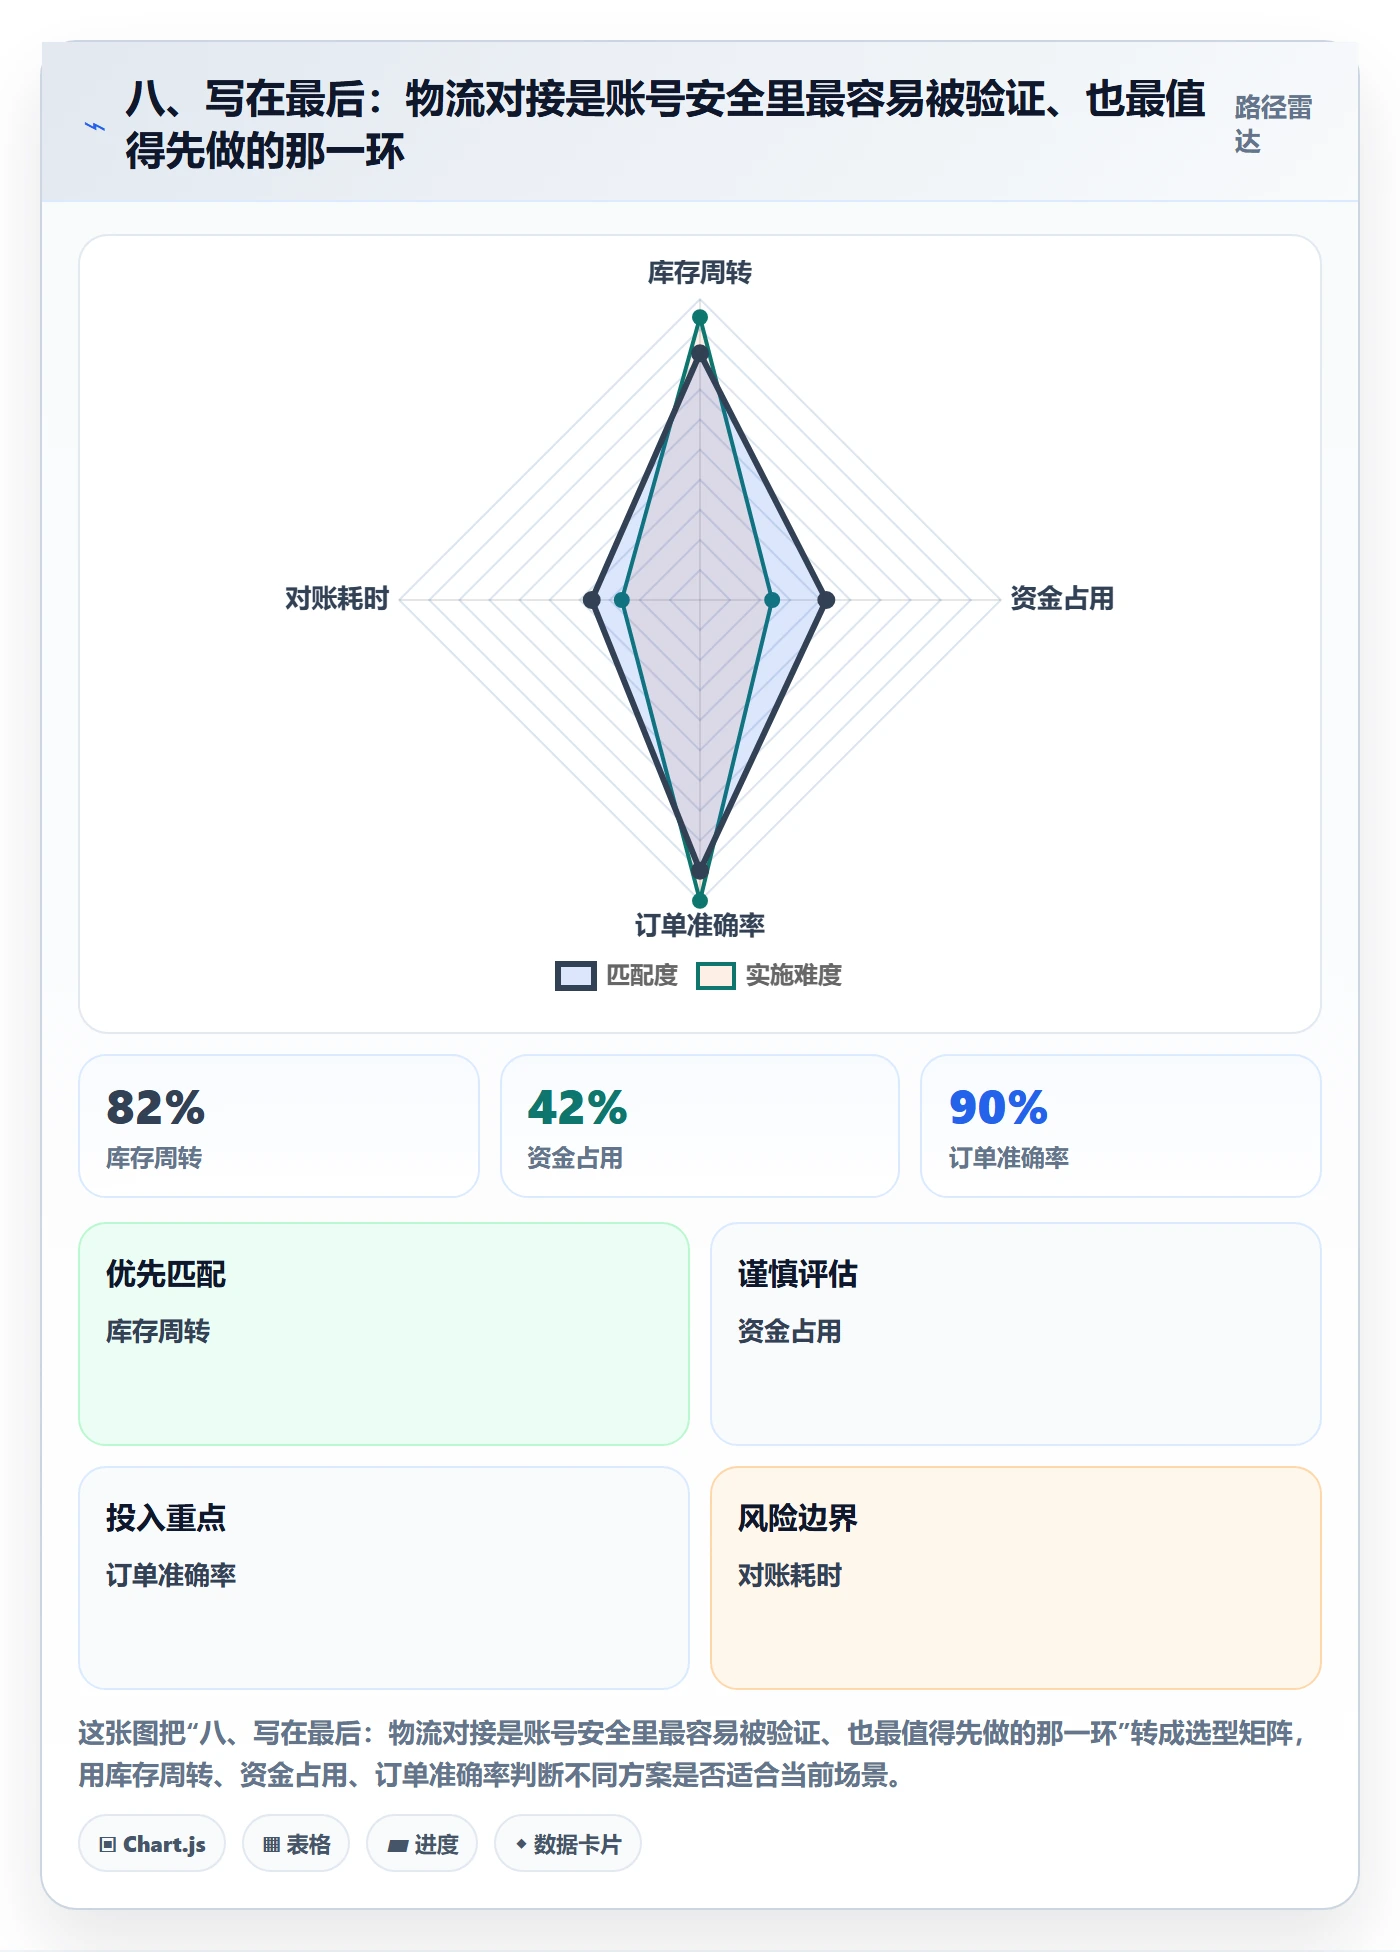Click the 资金占用 dark radar data point
Viewport: 1400px width, 1952px height.
[x=826, y=600]
